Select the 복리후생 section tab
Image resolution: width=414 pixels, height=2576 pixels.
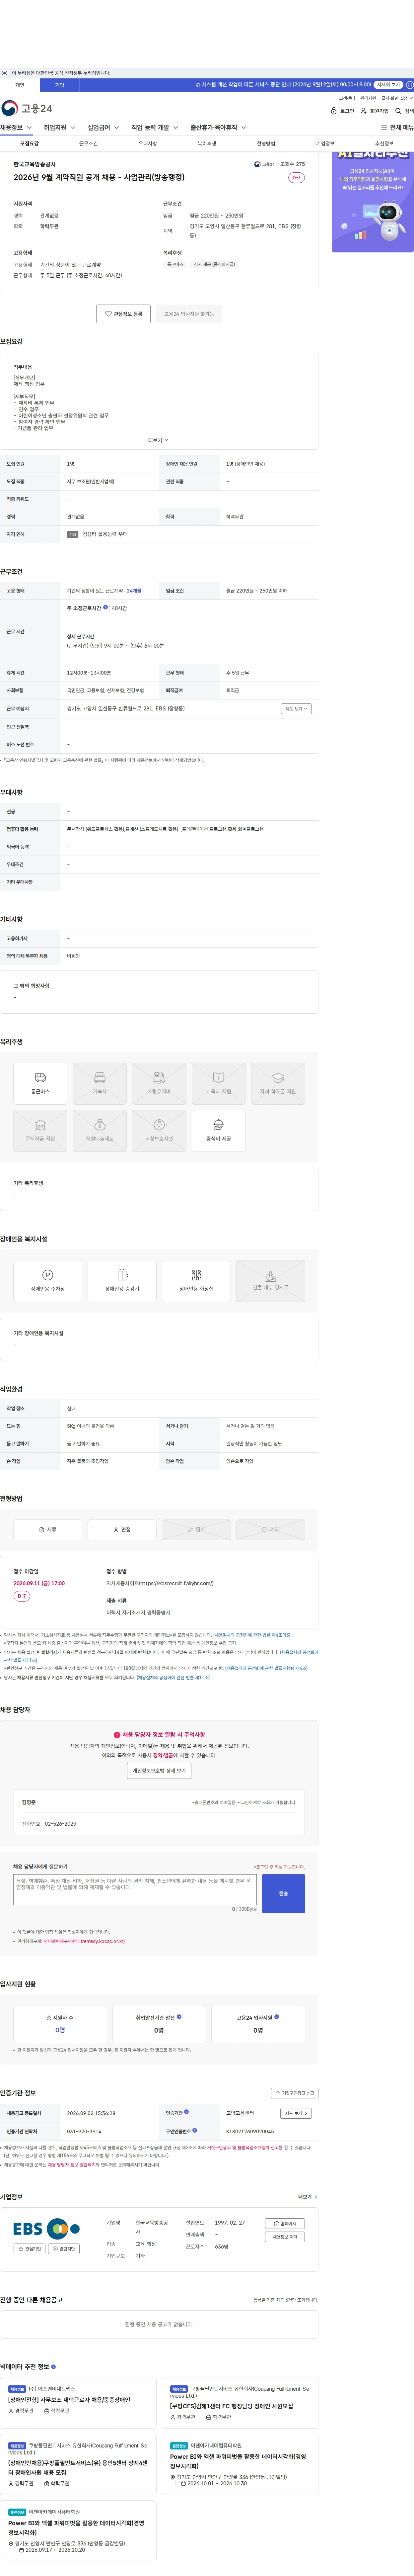click(207, 144)
